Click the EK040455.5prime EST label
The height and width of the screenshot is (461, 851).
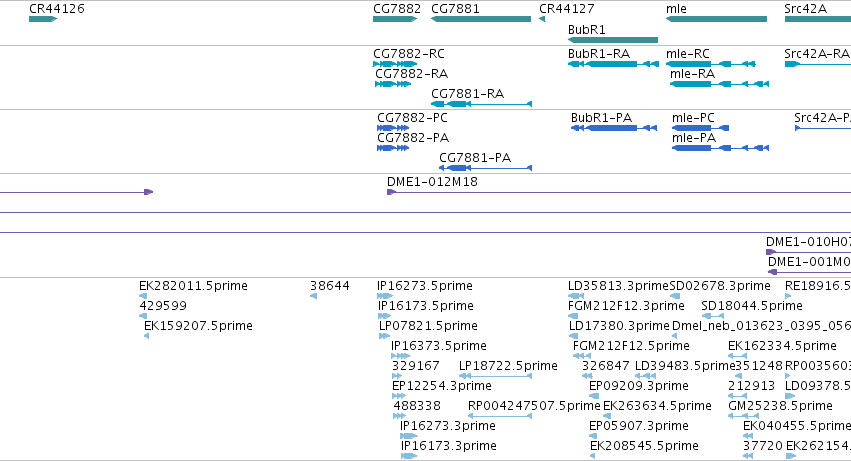797,427
